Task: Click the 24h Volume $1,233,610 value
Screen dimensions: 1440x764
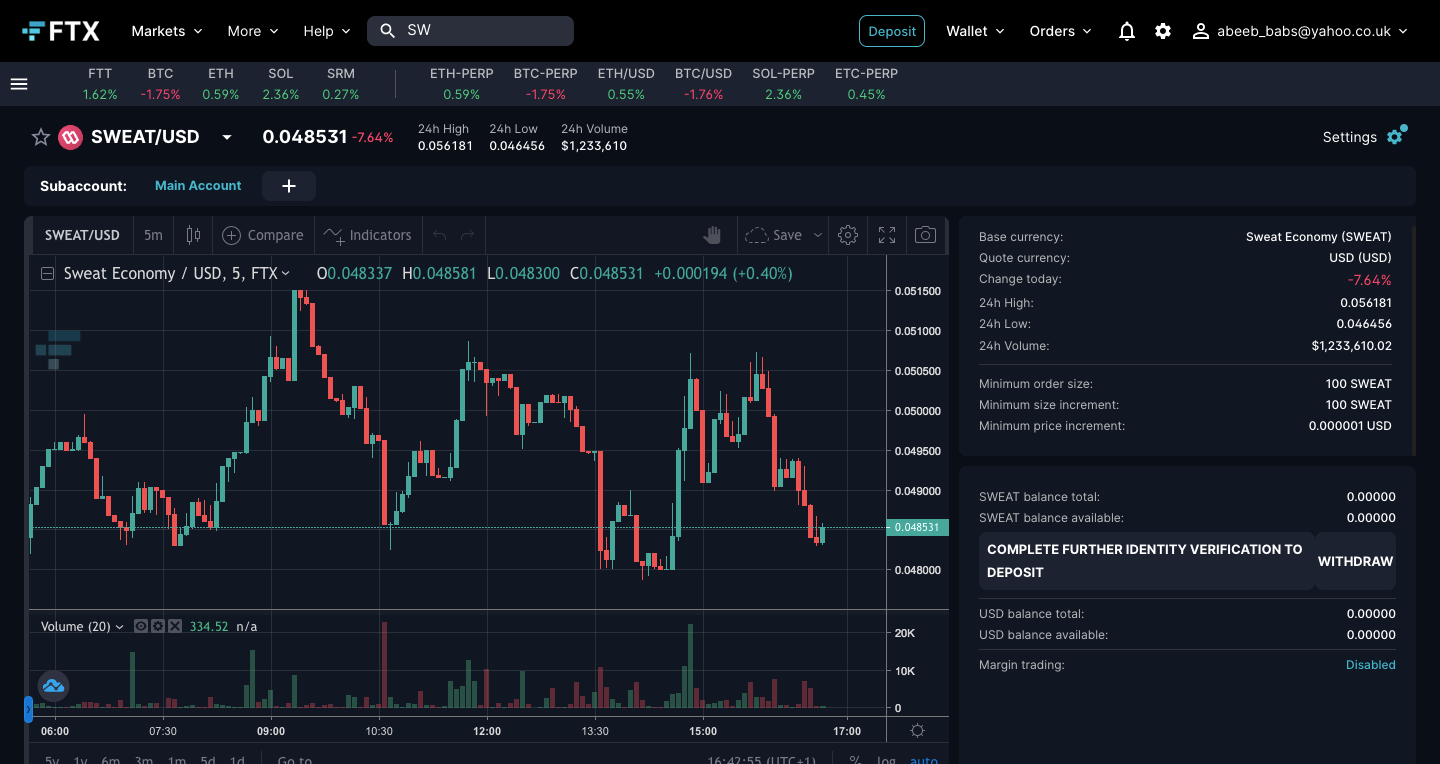Action: pos(594,146)
